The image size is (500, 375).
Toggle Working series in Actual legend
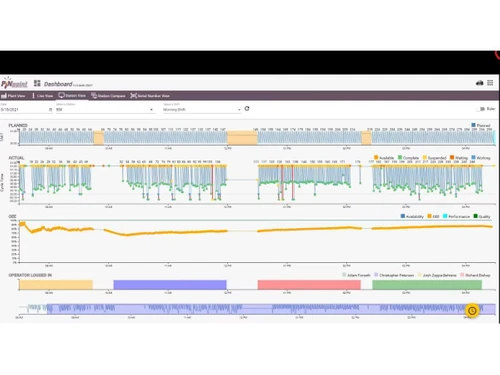(x=481, y=157)
